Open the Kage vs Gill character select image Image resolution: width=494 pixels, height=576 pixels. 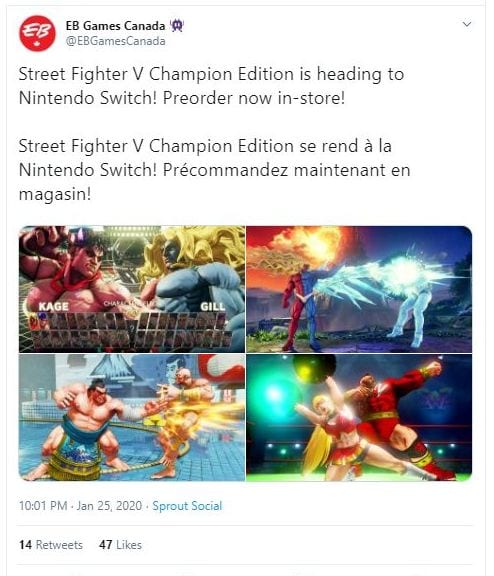(x=132, y=289)
